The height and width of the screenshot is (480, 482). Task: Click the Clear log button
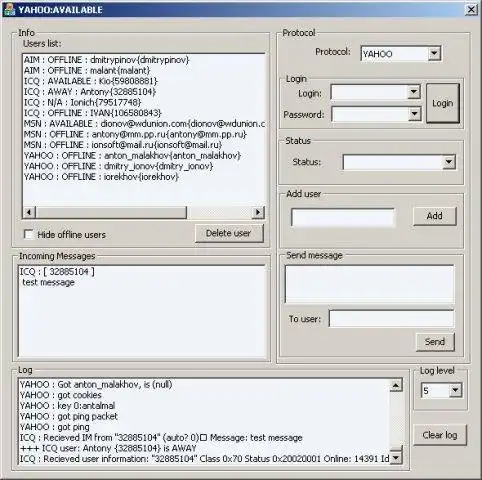click(440, 435)
